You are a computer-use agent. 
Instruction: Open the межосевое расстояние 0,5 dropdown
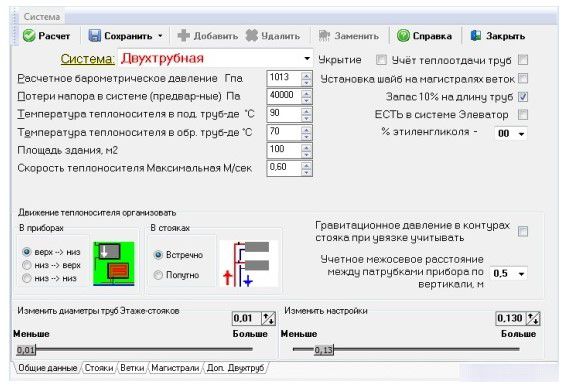click(521, 274)
